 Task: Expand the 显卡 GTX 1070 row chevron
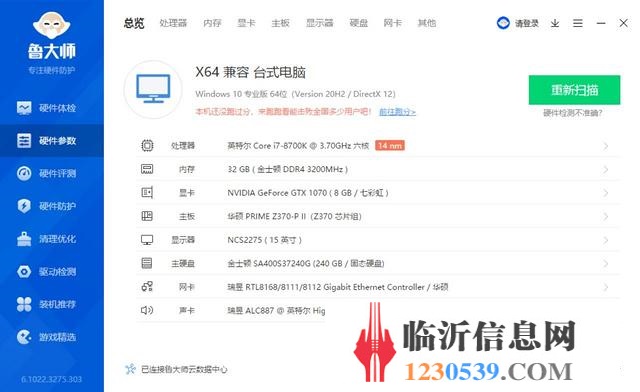(x=606, y=193)
